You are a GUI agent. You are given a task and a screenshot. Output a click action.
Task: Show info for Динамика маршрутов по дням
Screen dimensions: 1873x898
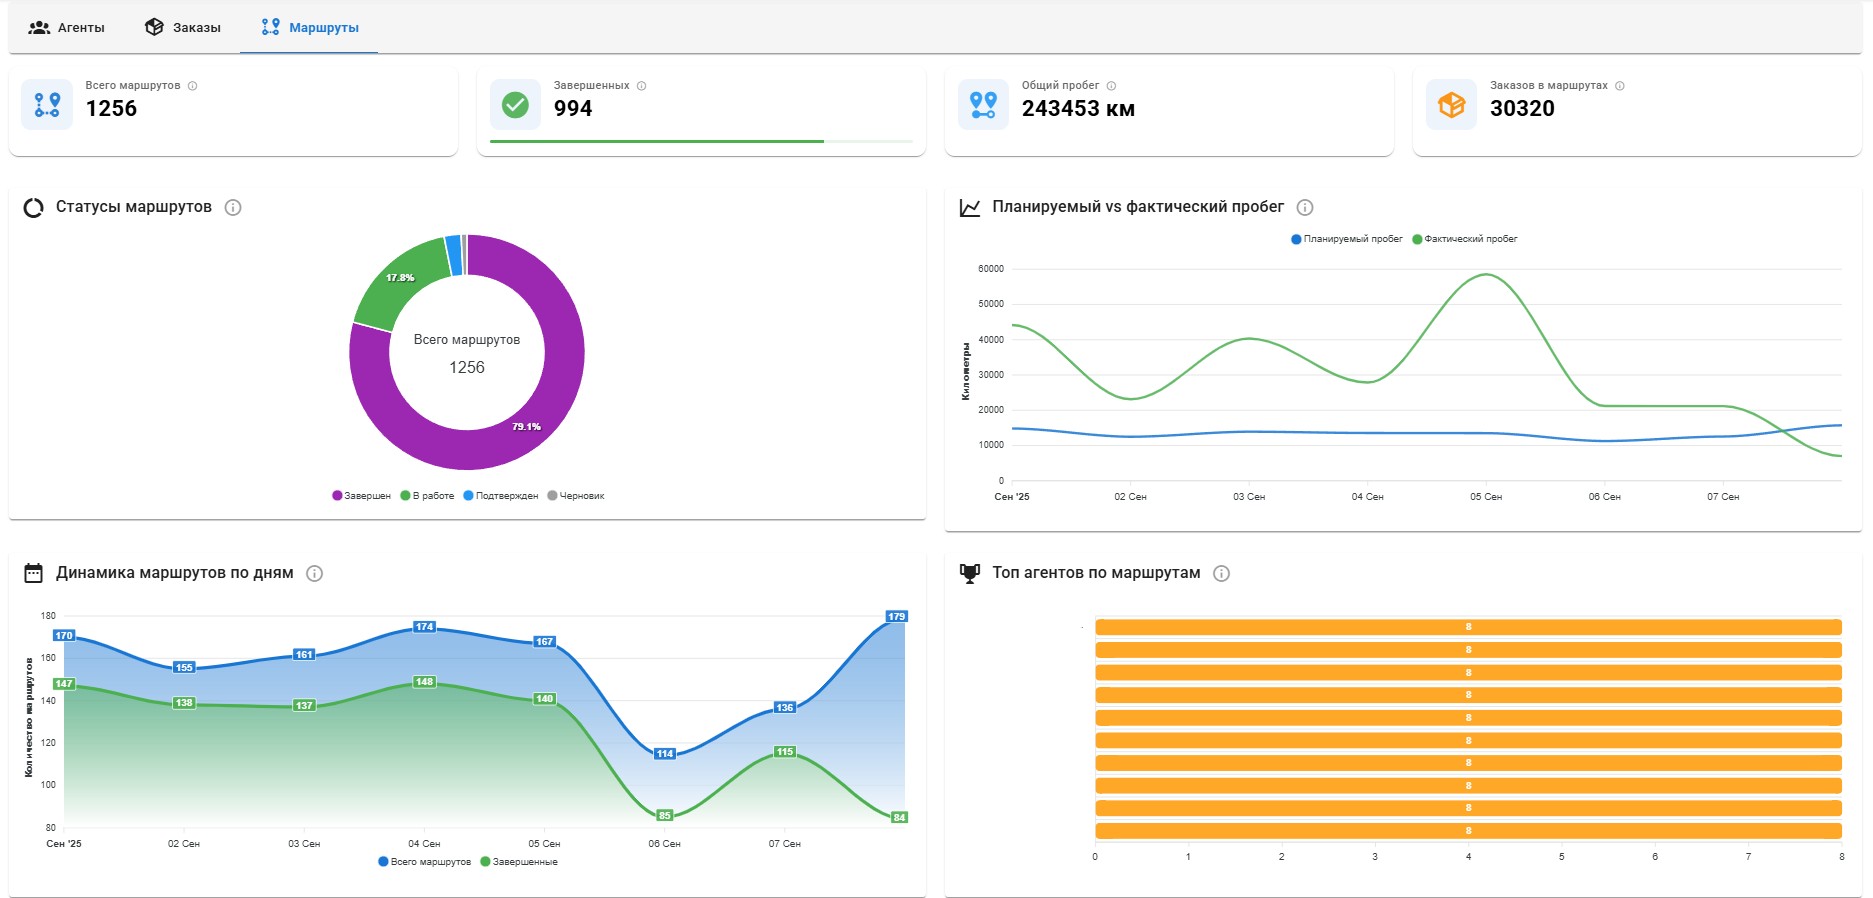point(314,573)
